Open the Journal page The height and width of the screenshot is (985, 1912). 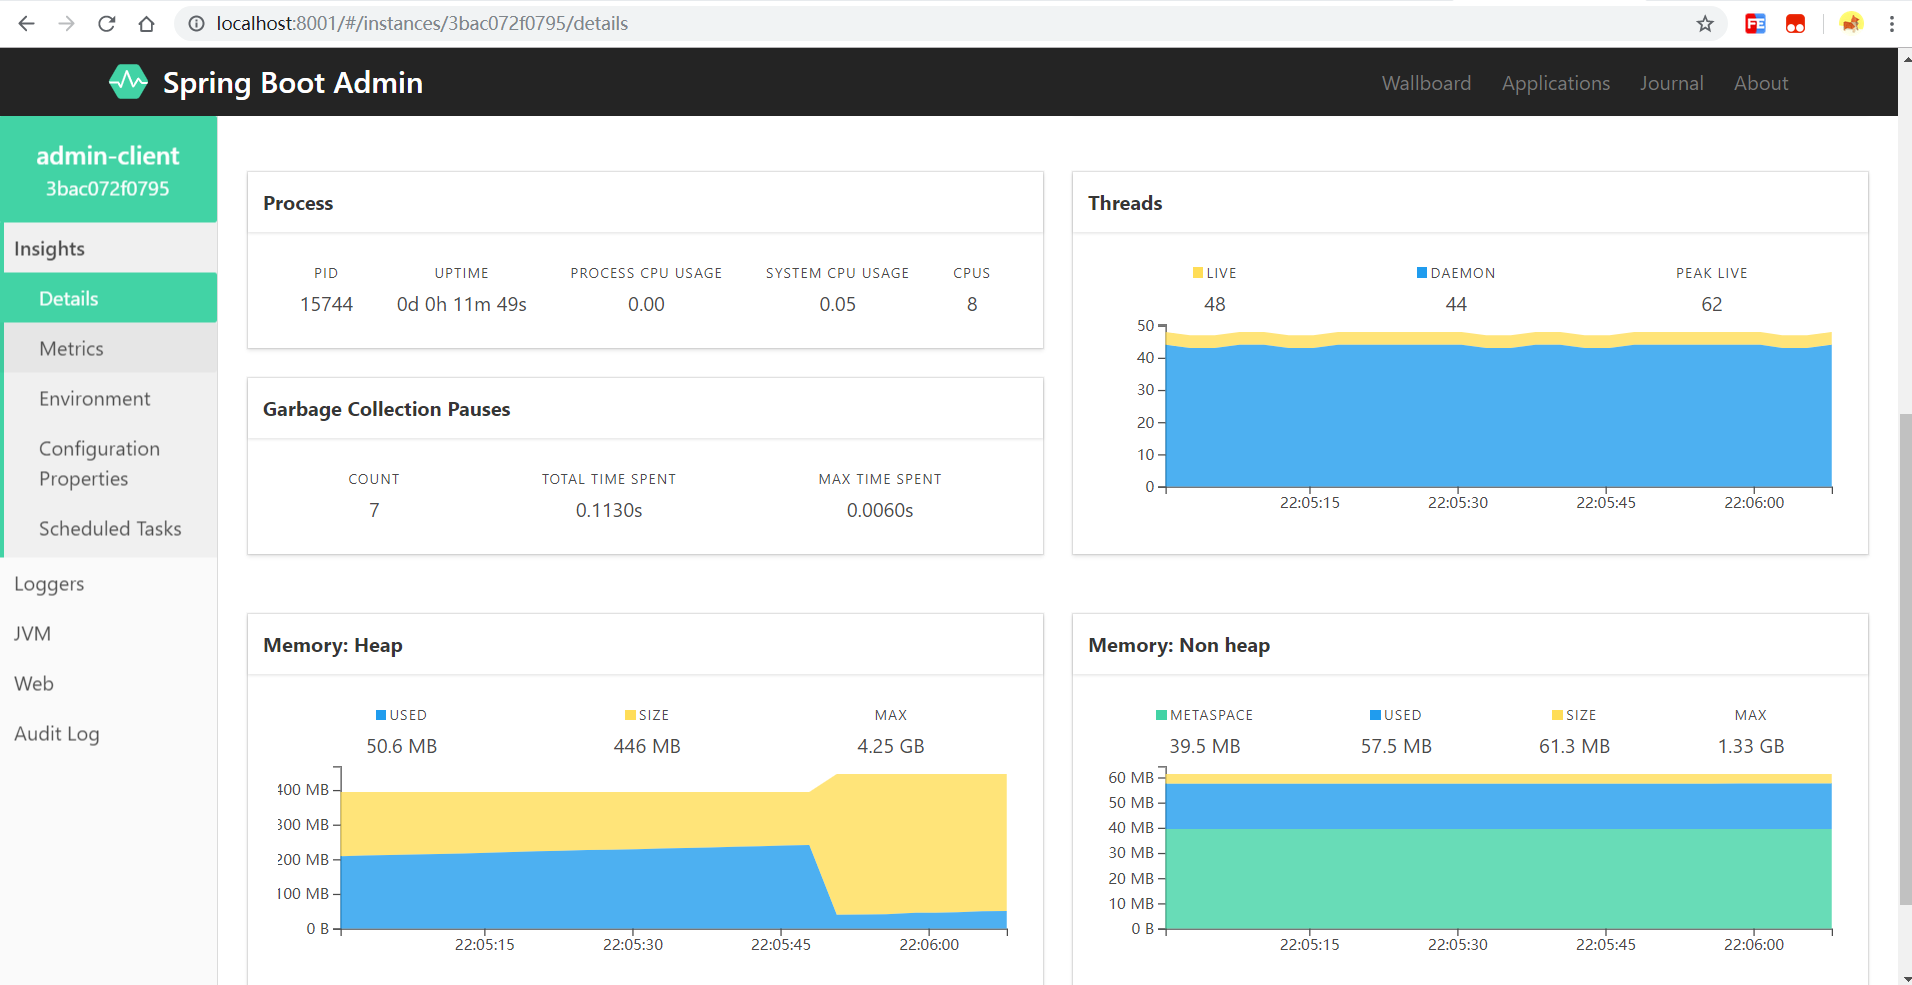point(1671,83)
